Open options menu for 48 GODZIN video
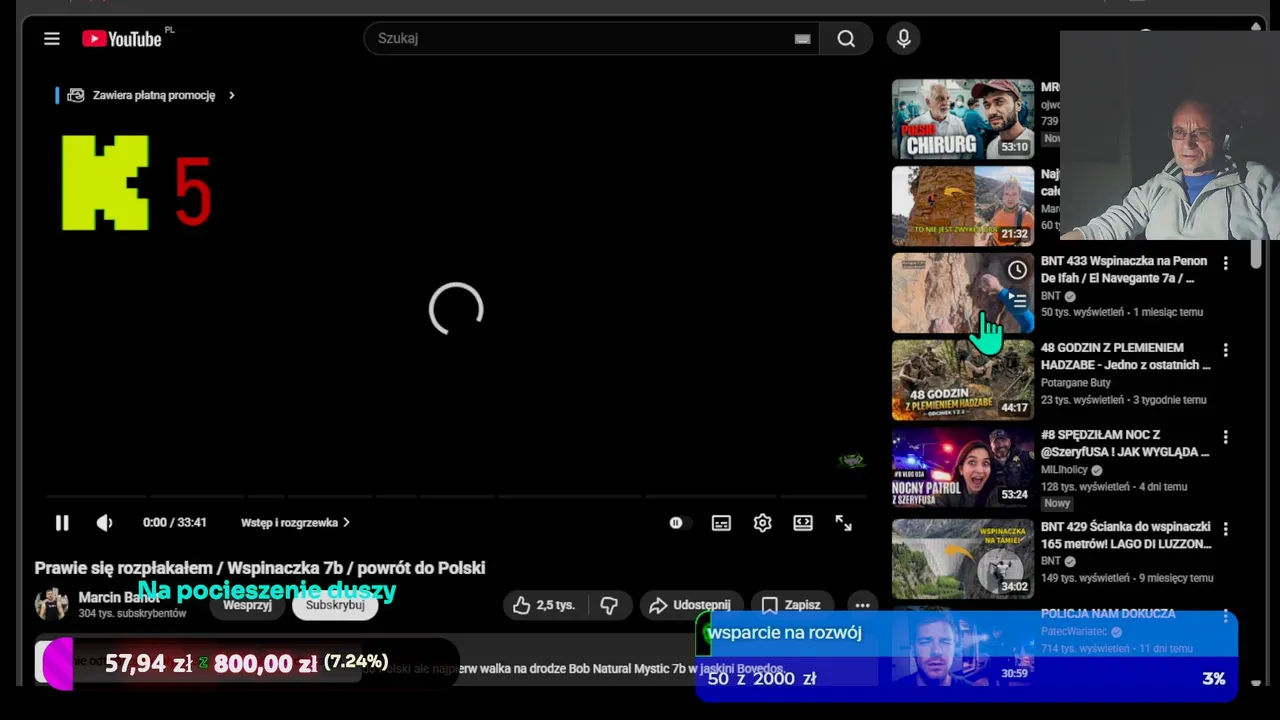 (x=1226, y=350)
